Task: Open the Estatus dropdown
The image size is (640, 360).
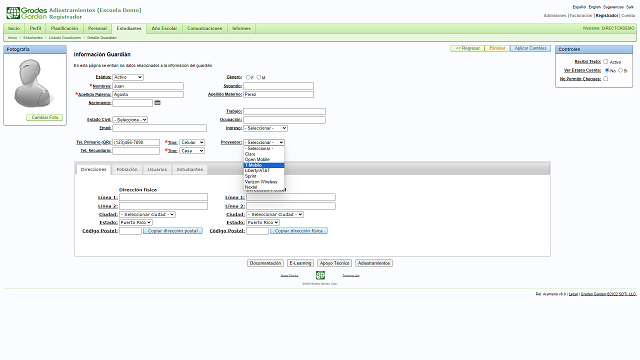Action: point(128,77)
